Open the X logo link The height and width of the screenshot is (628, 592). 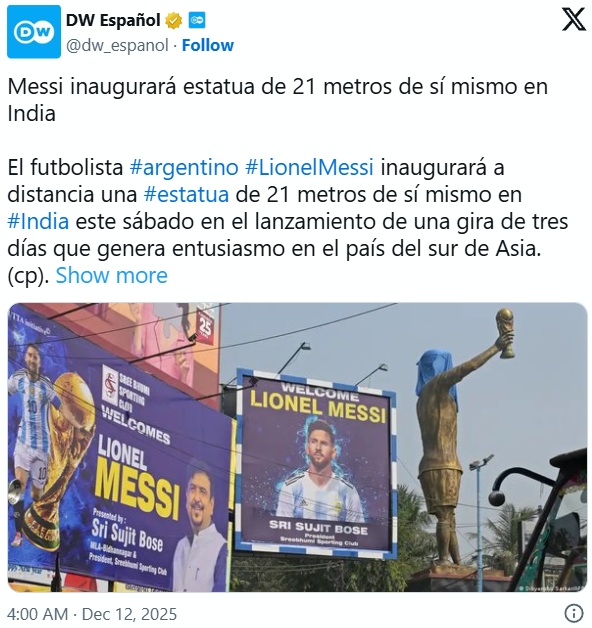click(573, 19)
